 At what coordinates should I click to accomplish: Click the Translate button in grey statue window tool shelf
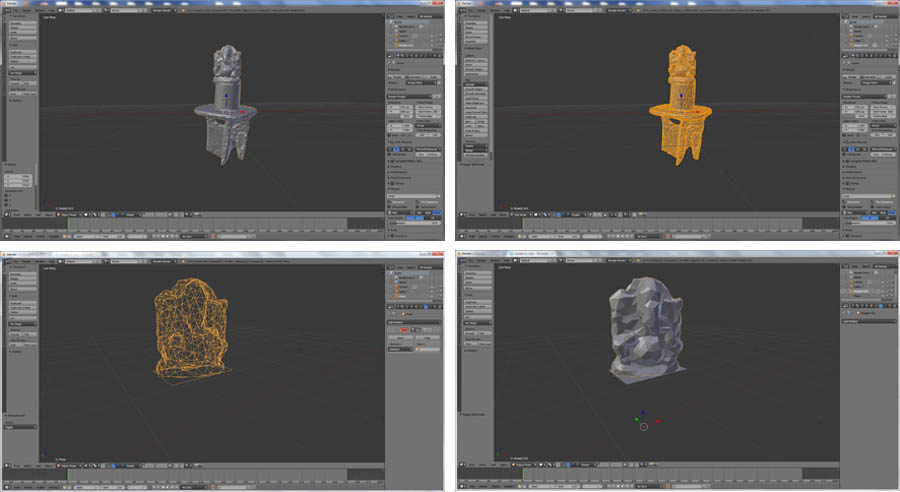click(23, 23)
